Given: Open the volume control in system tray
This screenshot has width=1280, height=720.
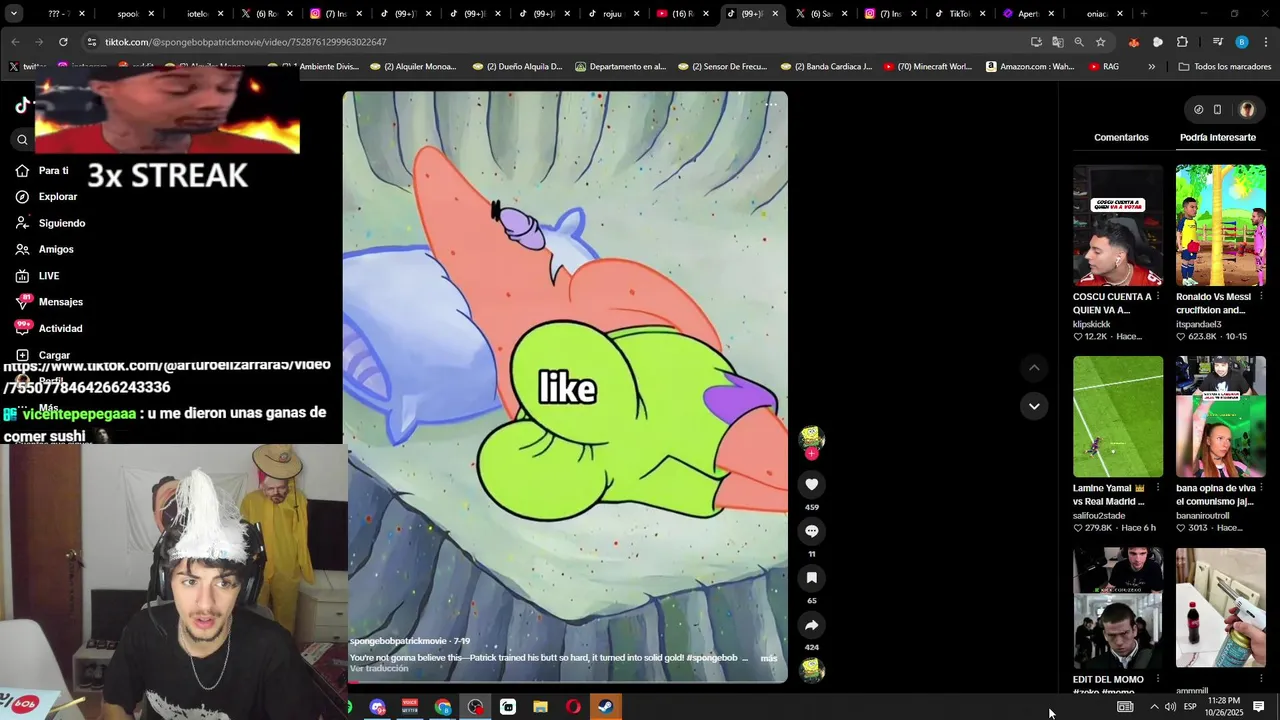Looking at the screenshot, I should (x=1170, y=707).
